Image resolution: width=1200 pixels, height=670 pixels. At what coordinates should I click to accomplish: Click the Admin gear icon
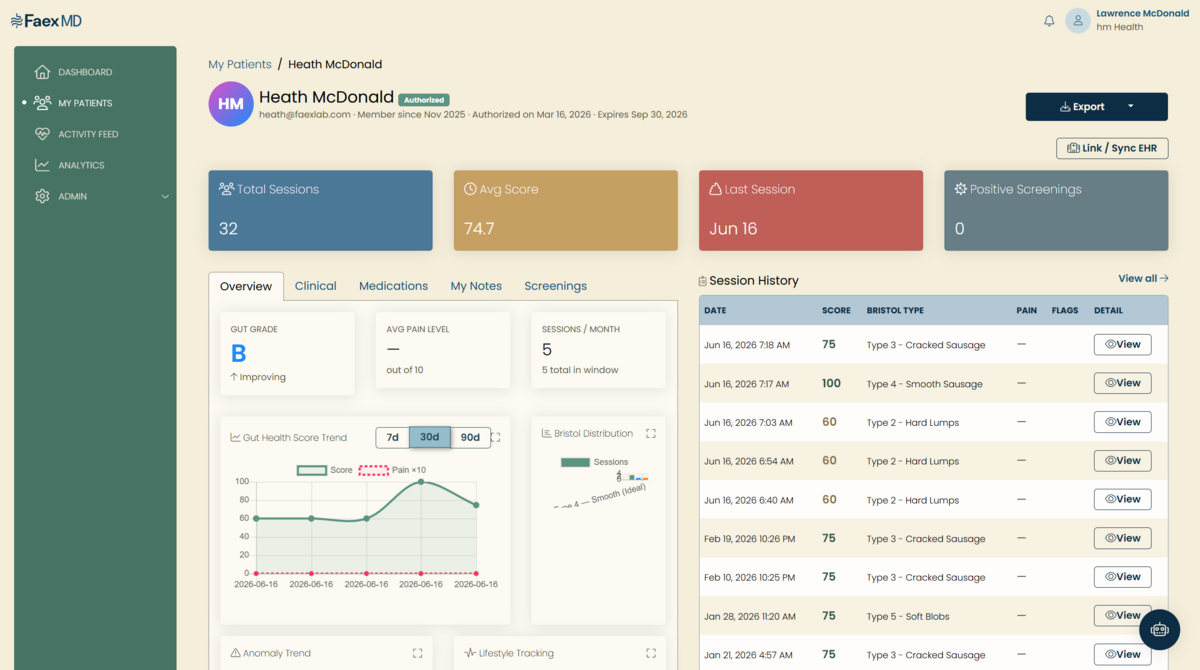point(42,196)
